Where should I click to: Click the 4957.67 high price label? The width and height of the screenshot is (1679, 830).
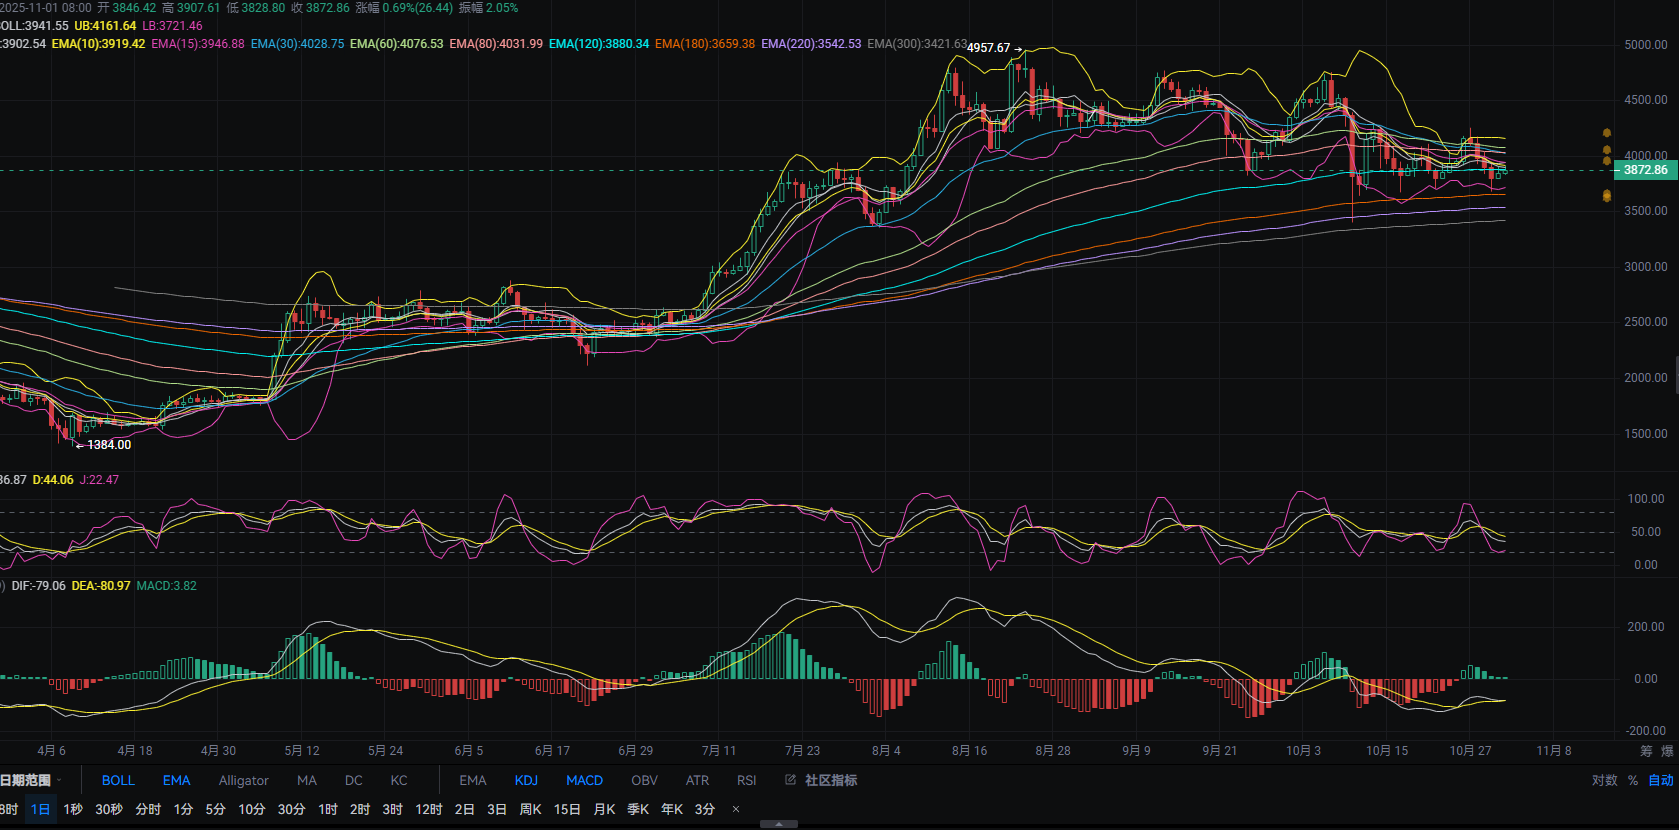(989, 48)
